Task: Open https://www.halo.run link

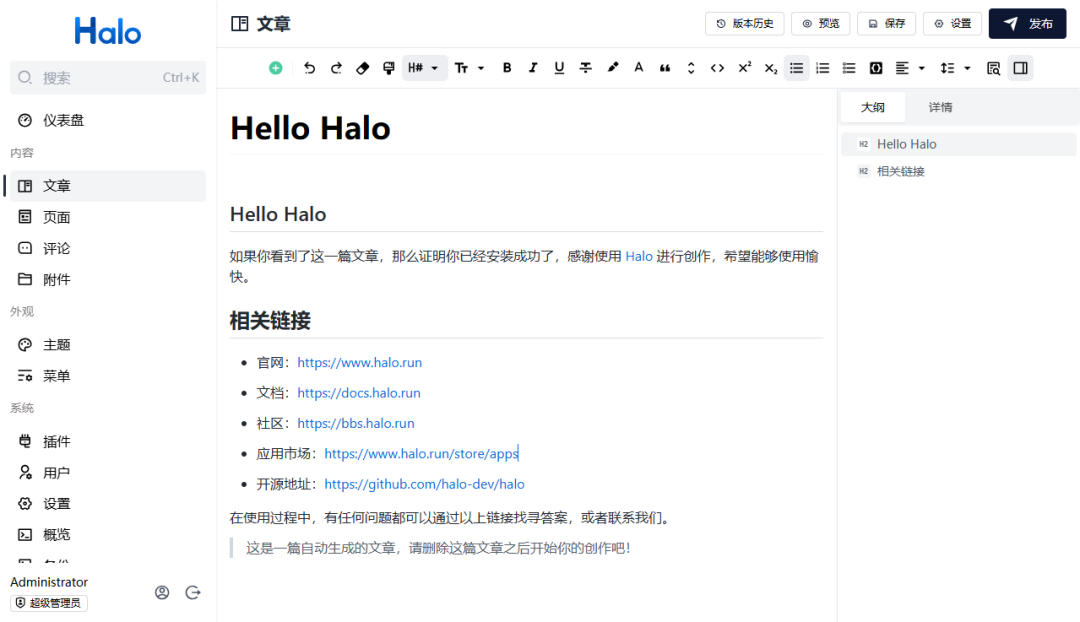Action: (360, 362)
